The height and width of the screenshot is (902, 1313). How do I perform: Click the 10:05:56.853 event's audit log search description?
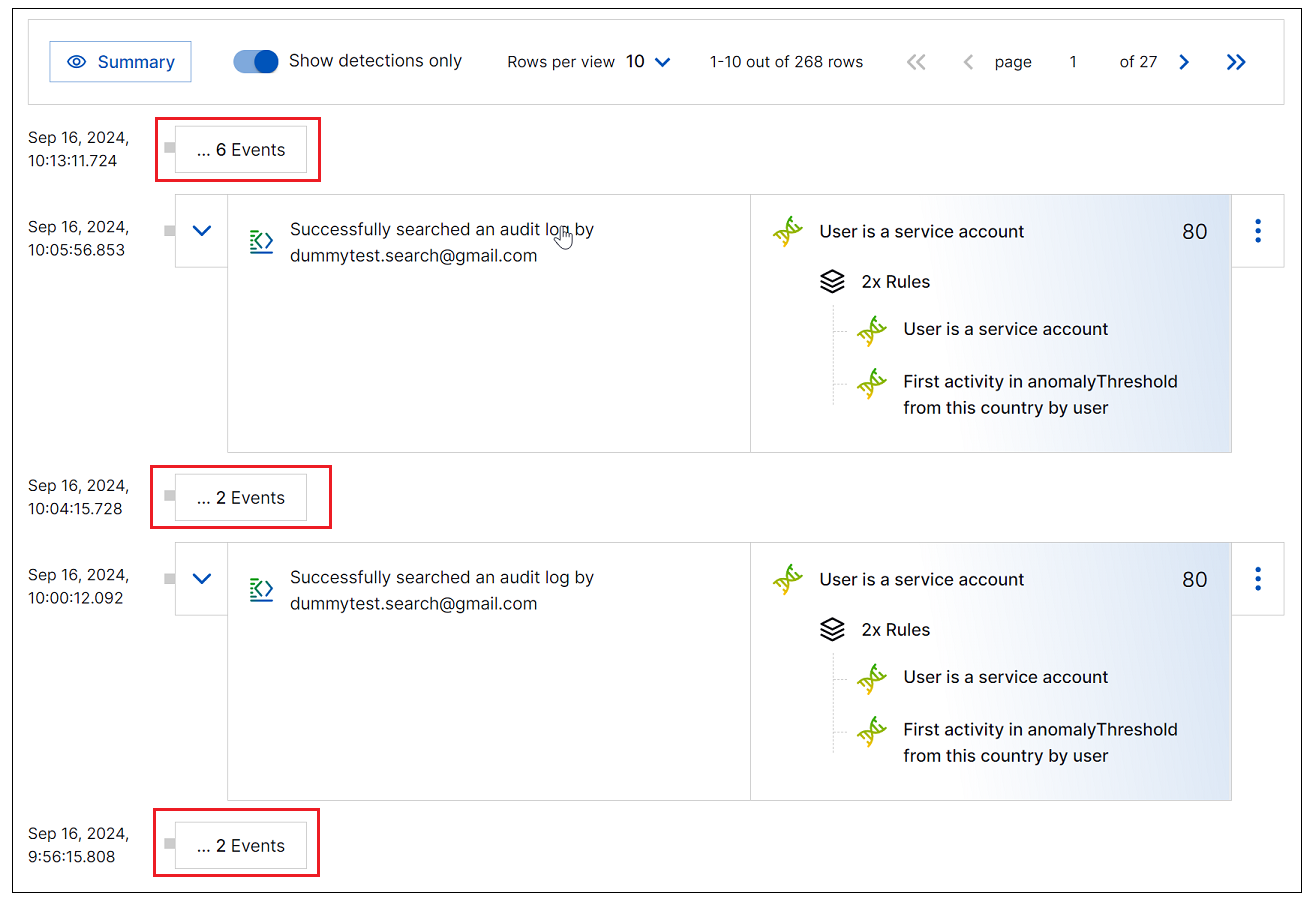point(442,242)
